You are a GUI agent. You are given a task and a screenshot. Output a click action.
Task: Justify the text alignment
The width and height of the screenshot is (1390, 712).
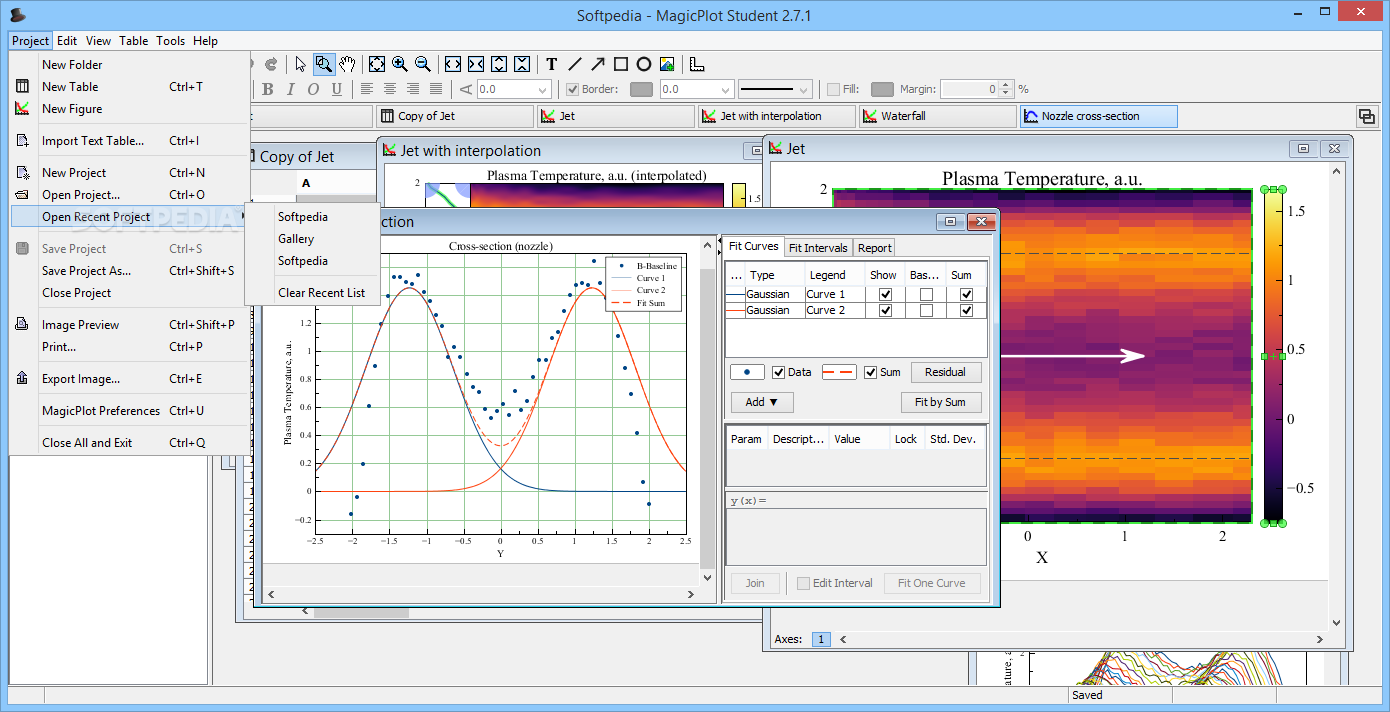(x=436, y=89)
